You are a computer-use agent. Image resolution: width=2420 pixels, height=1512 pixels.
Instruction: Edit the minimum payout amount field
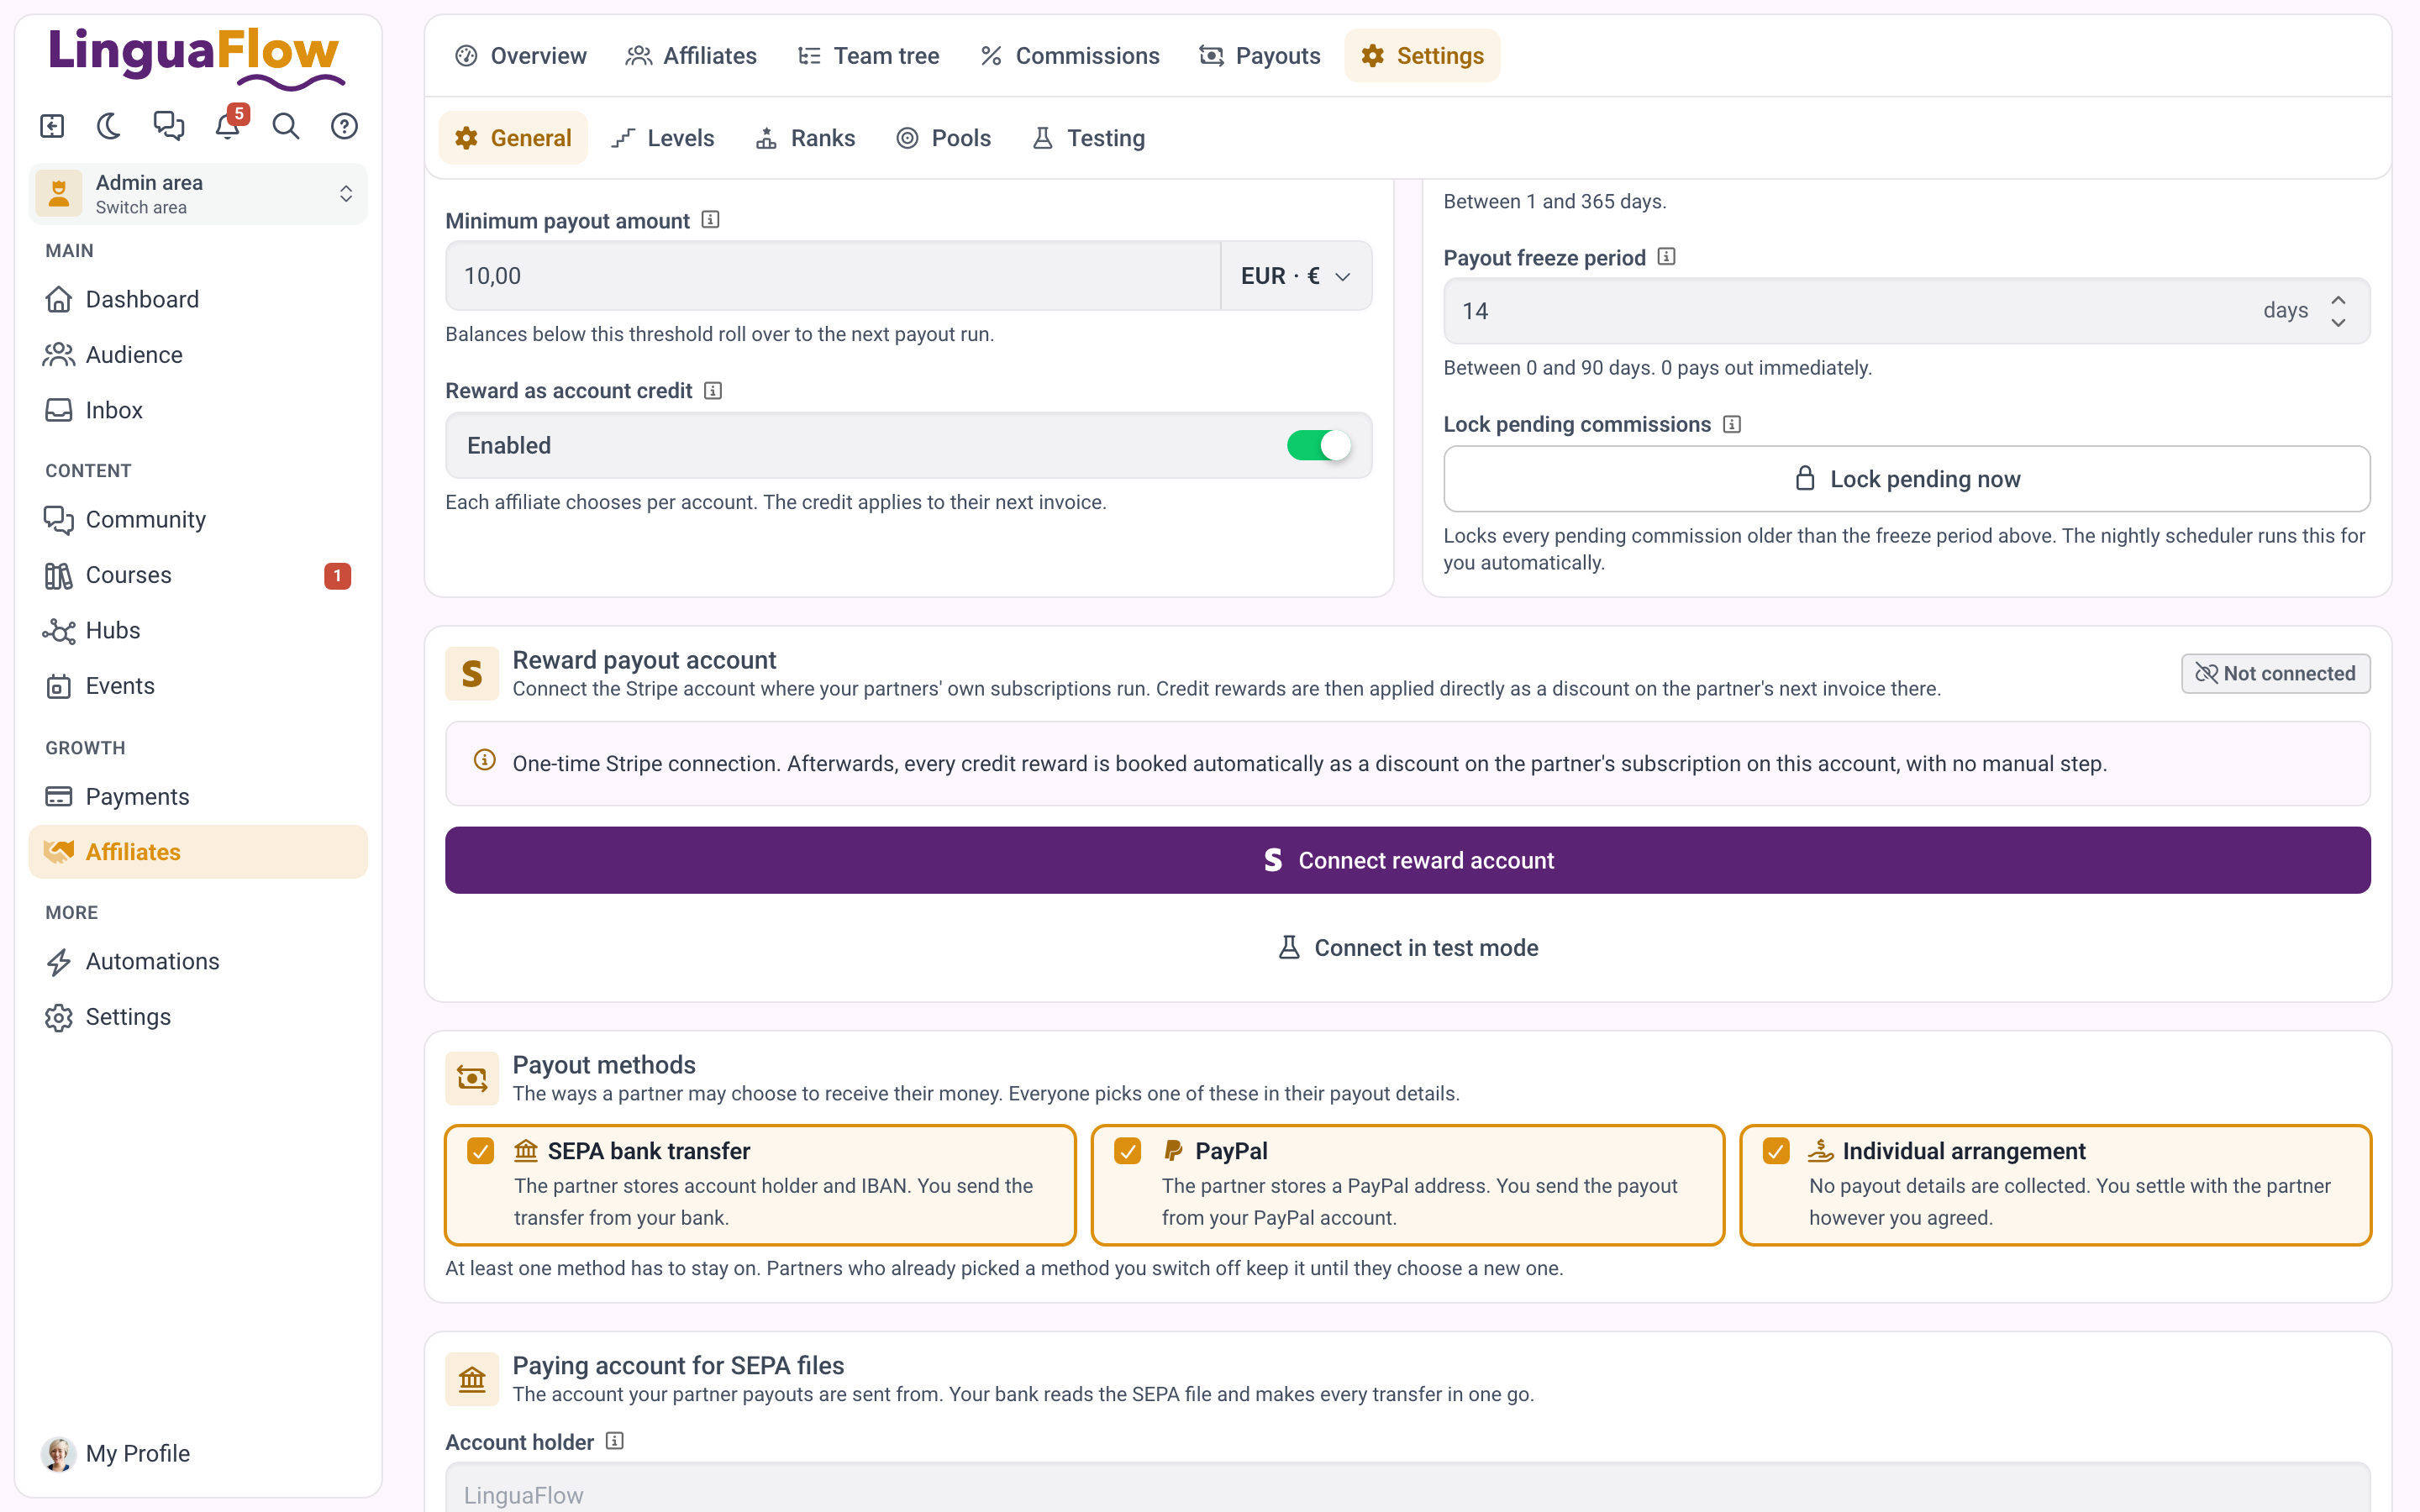[x=833, y=275]
